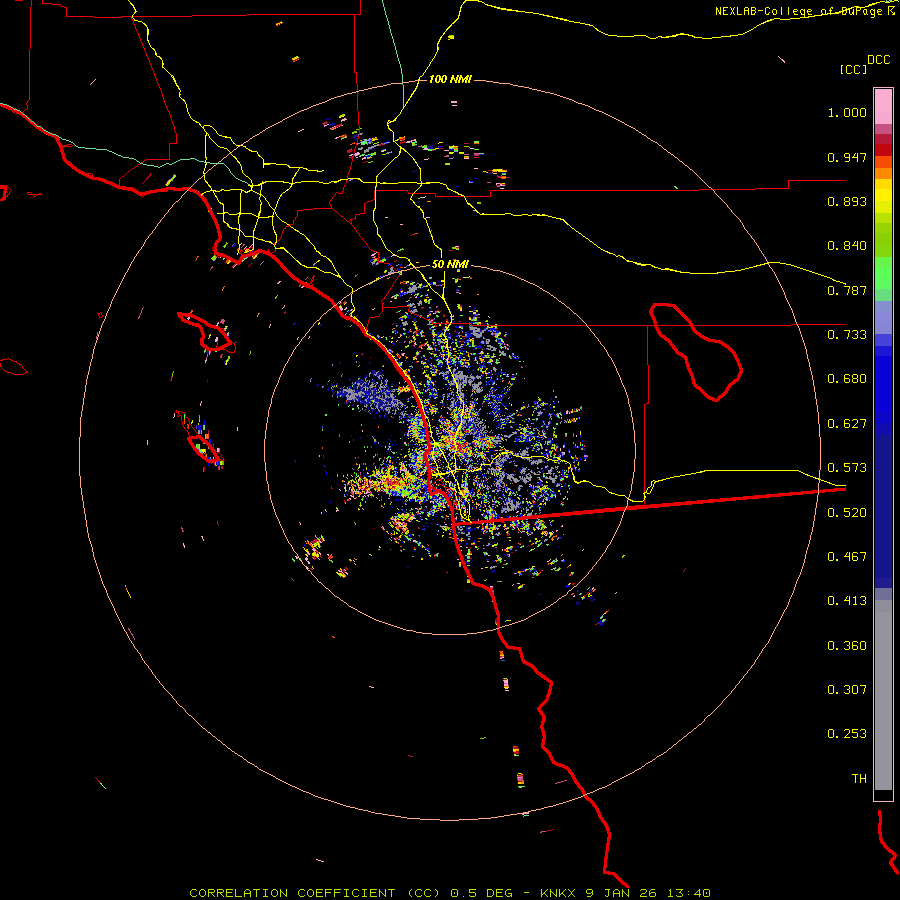Image resolution: width=900 pixels, height=900 pixels.
Task: Click the 50 NMI range ring label
Action: [x=450, y=265]
